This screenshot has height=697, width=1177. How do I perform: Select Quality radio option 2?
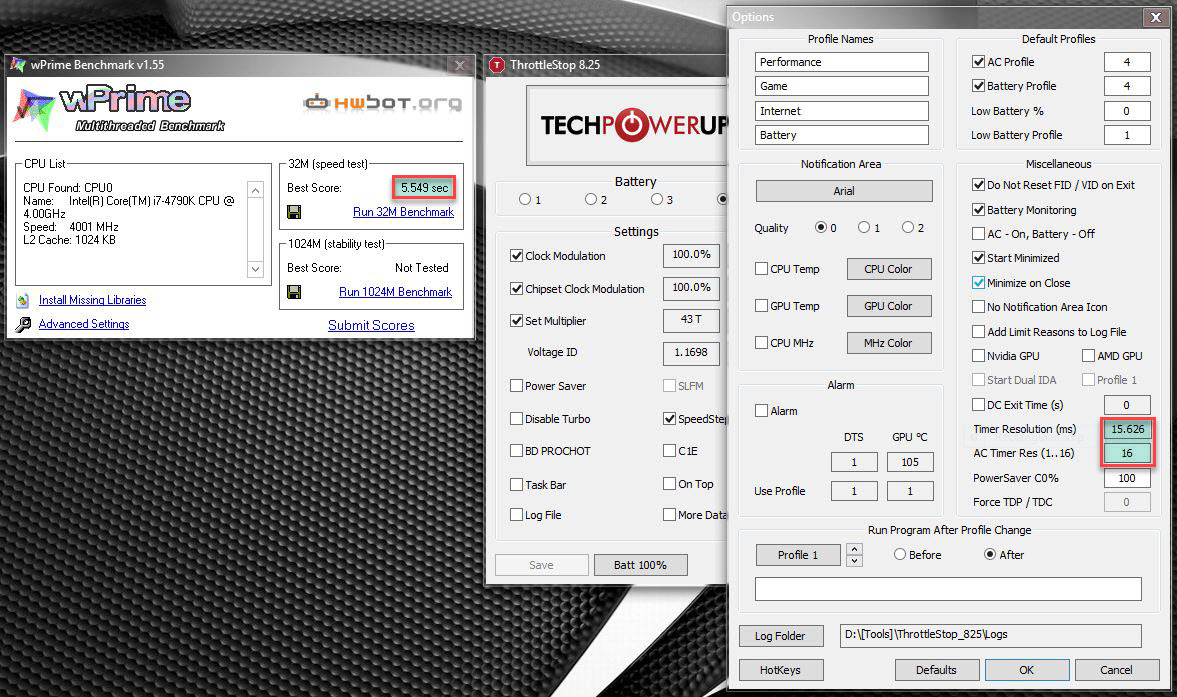(908, 227)
